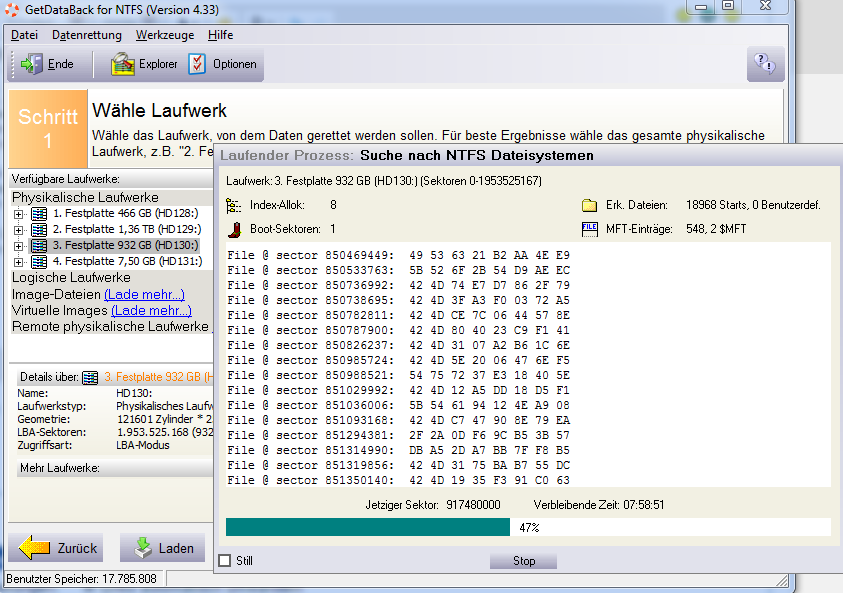This screenshot has height=593, width=843.
Task: Open the Hilfe menu
Action: pos(220,35)
